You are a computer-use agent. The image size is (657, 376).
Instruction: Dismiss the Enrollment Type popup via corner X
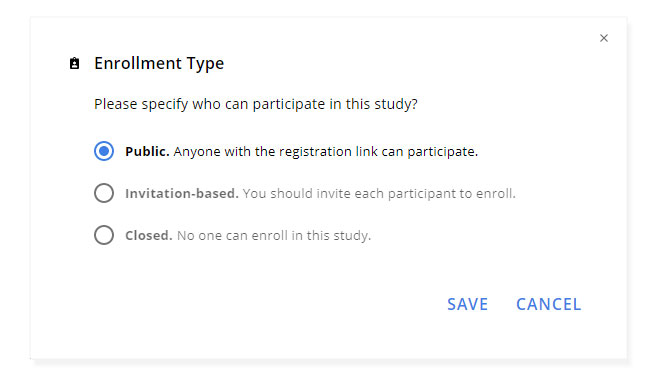point(603,38)
